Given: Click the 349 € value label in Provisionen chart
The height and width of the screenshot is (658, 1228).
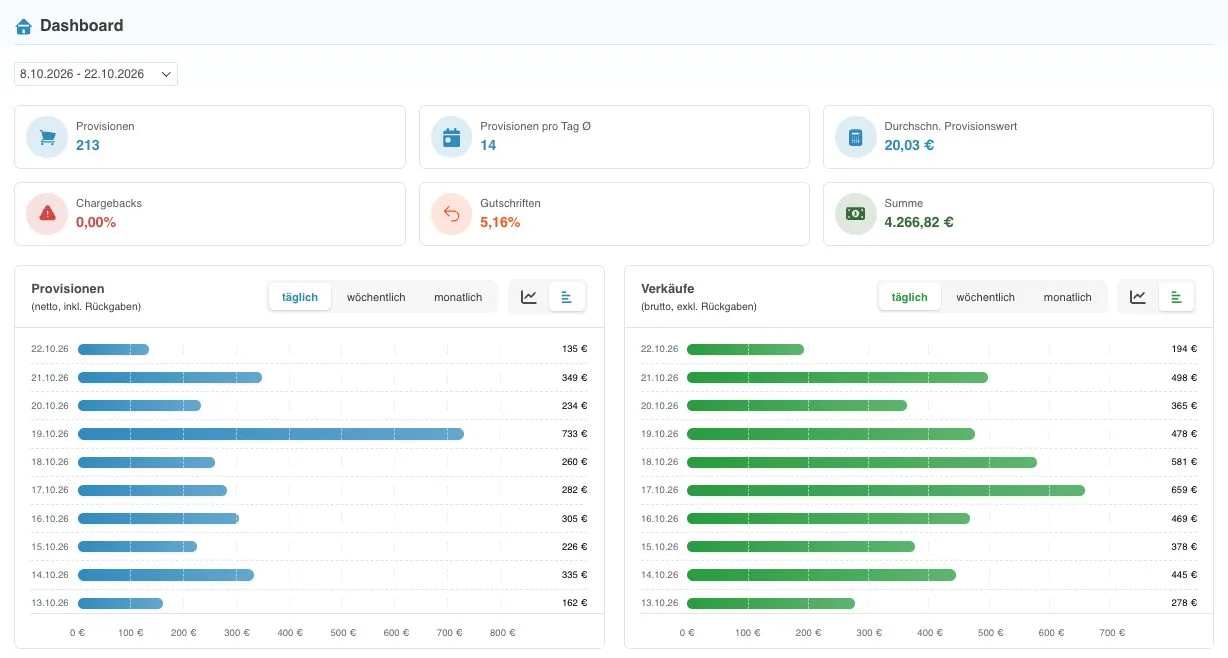Looking at the screenshot, I should click(x=575, y=377).
